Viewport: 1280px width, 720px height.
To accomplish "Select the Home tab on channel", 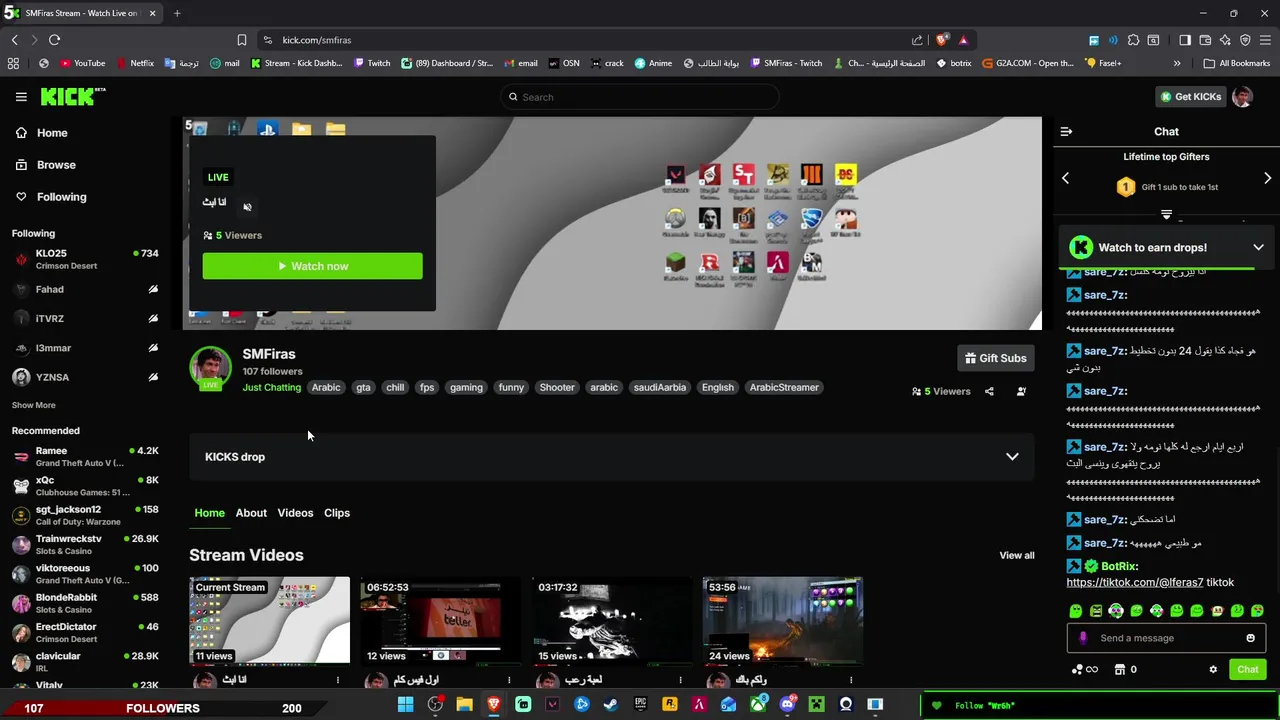I will (209, 513).
